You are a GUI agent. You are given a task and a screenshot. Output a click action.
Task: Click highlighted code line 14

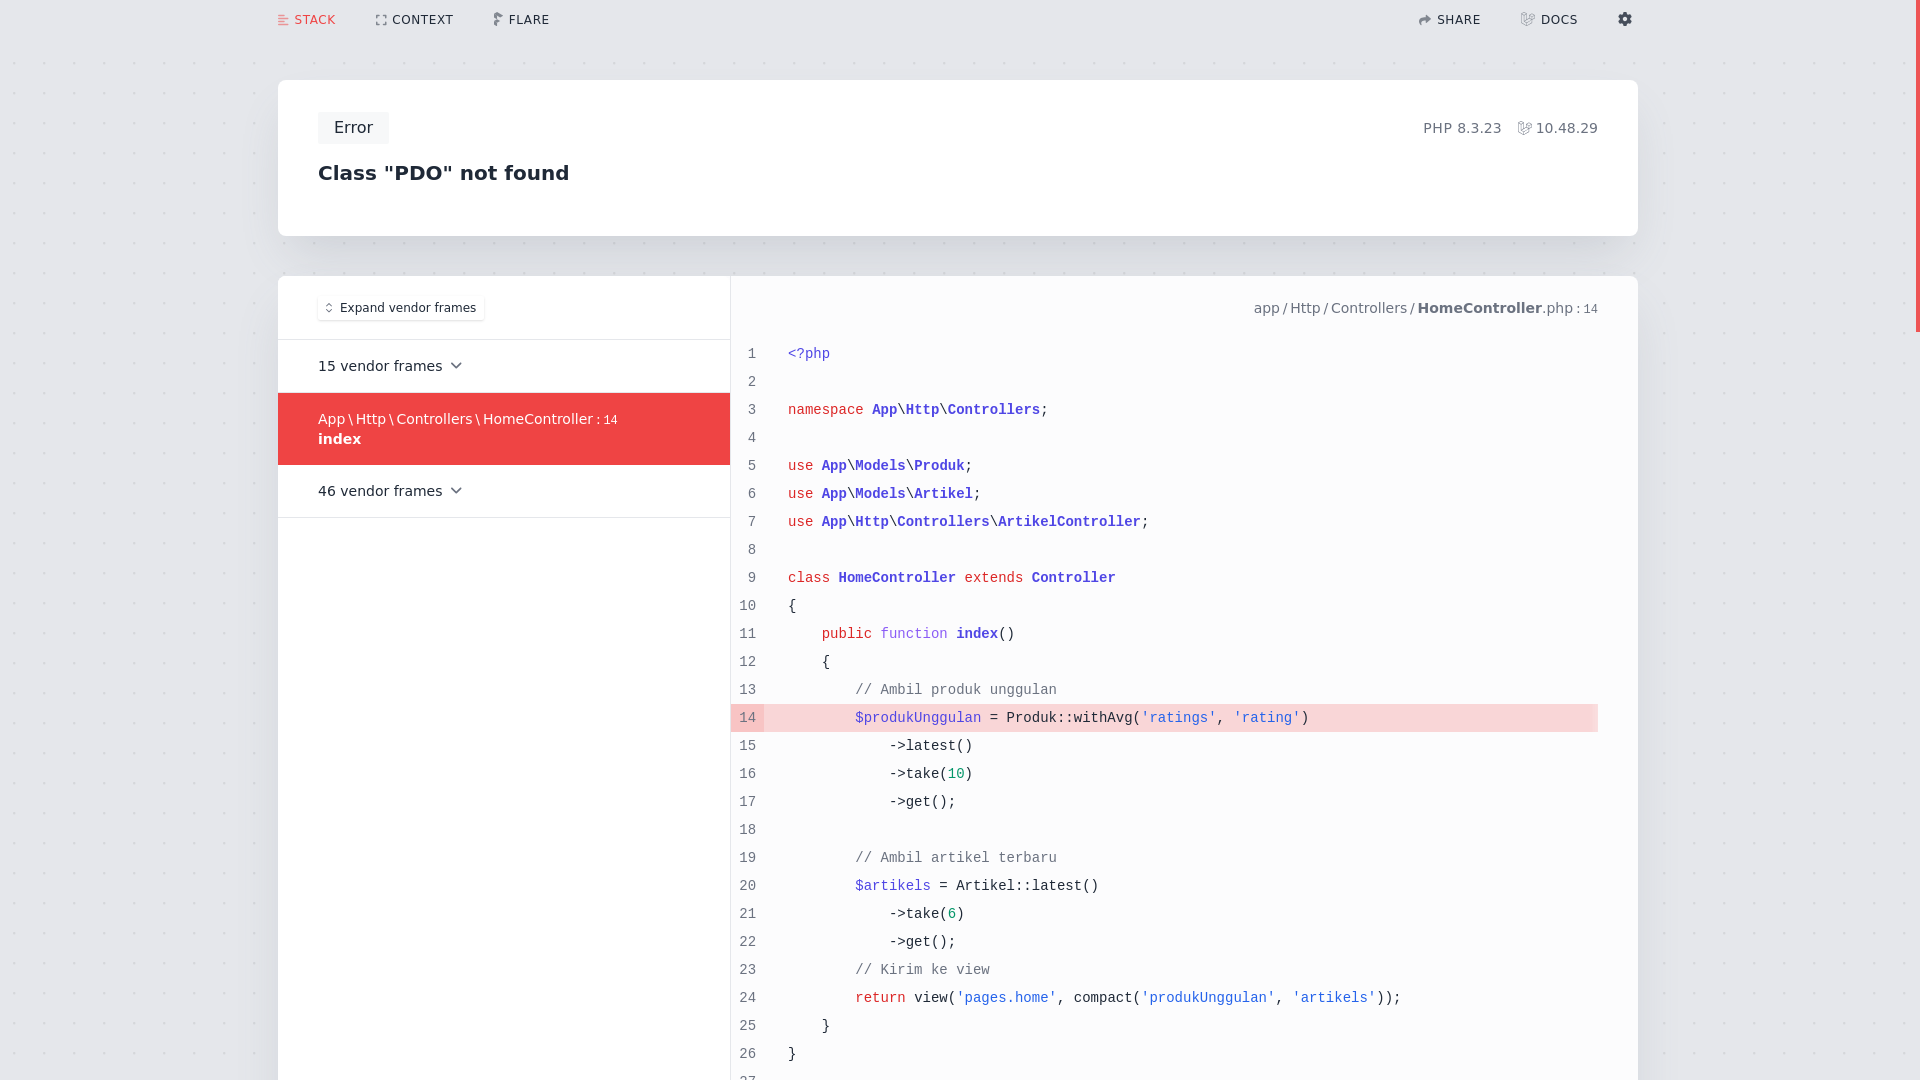1180,718
